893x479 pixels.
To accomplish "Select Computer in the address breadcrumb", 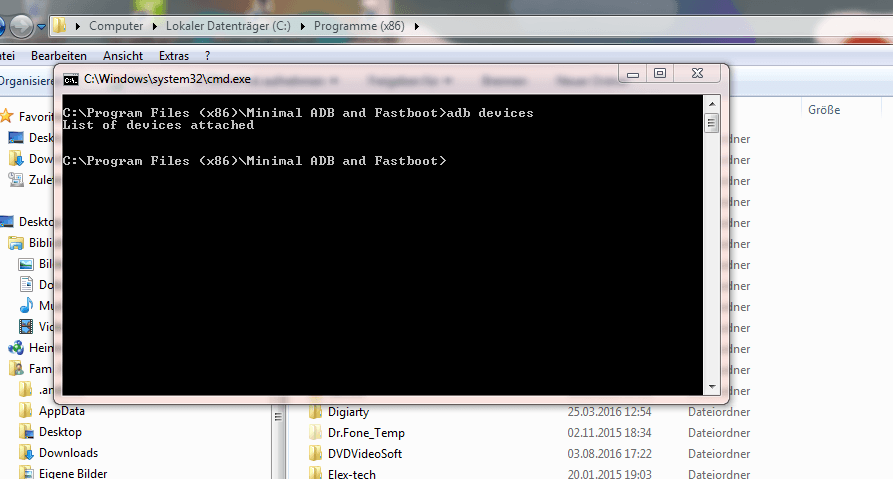I will (x=116, y=26).
